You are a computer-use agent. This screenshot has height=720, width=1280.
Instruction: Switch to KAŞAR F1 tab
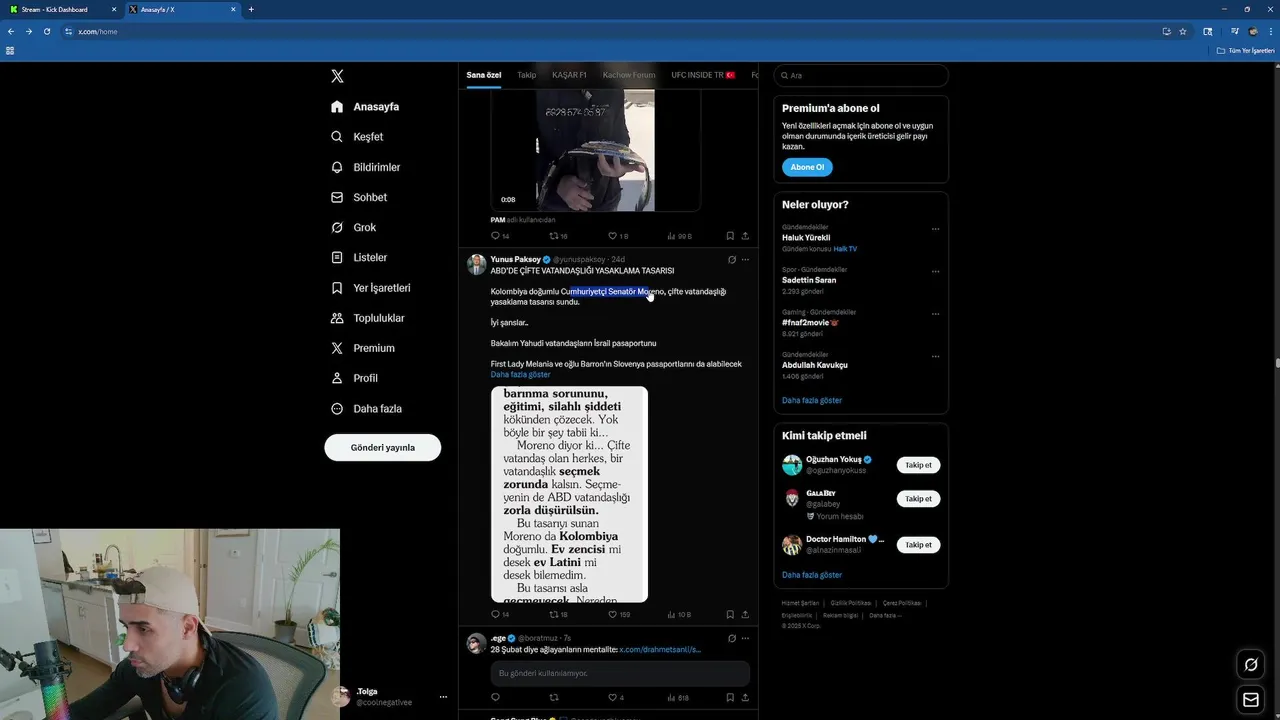coord(569,75)
